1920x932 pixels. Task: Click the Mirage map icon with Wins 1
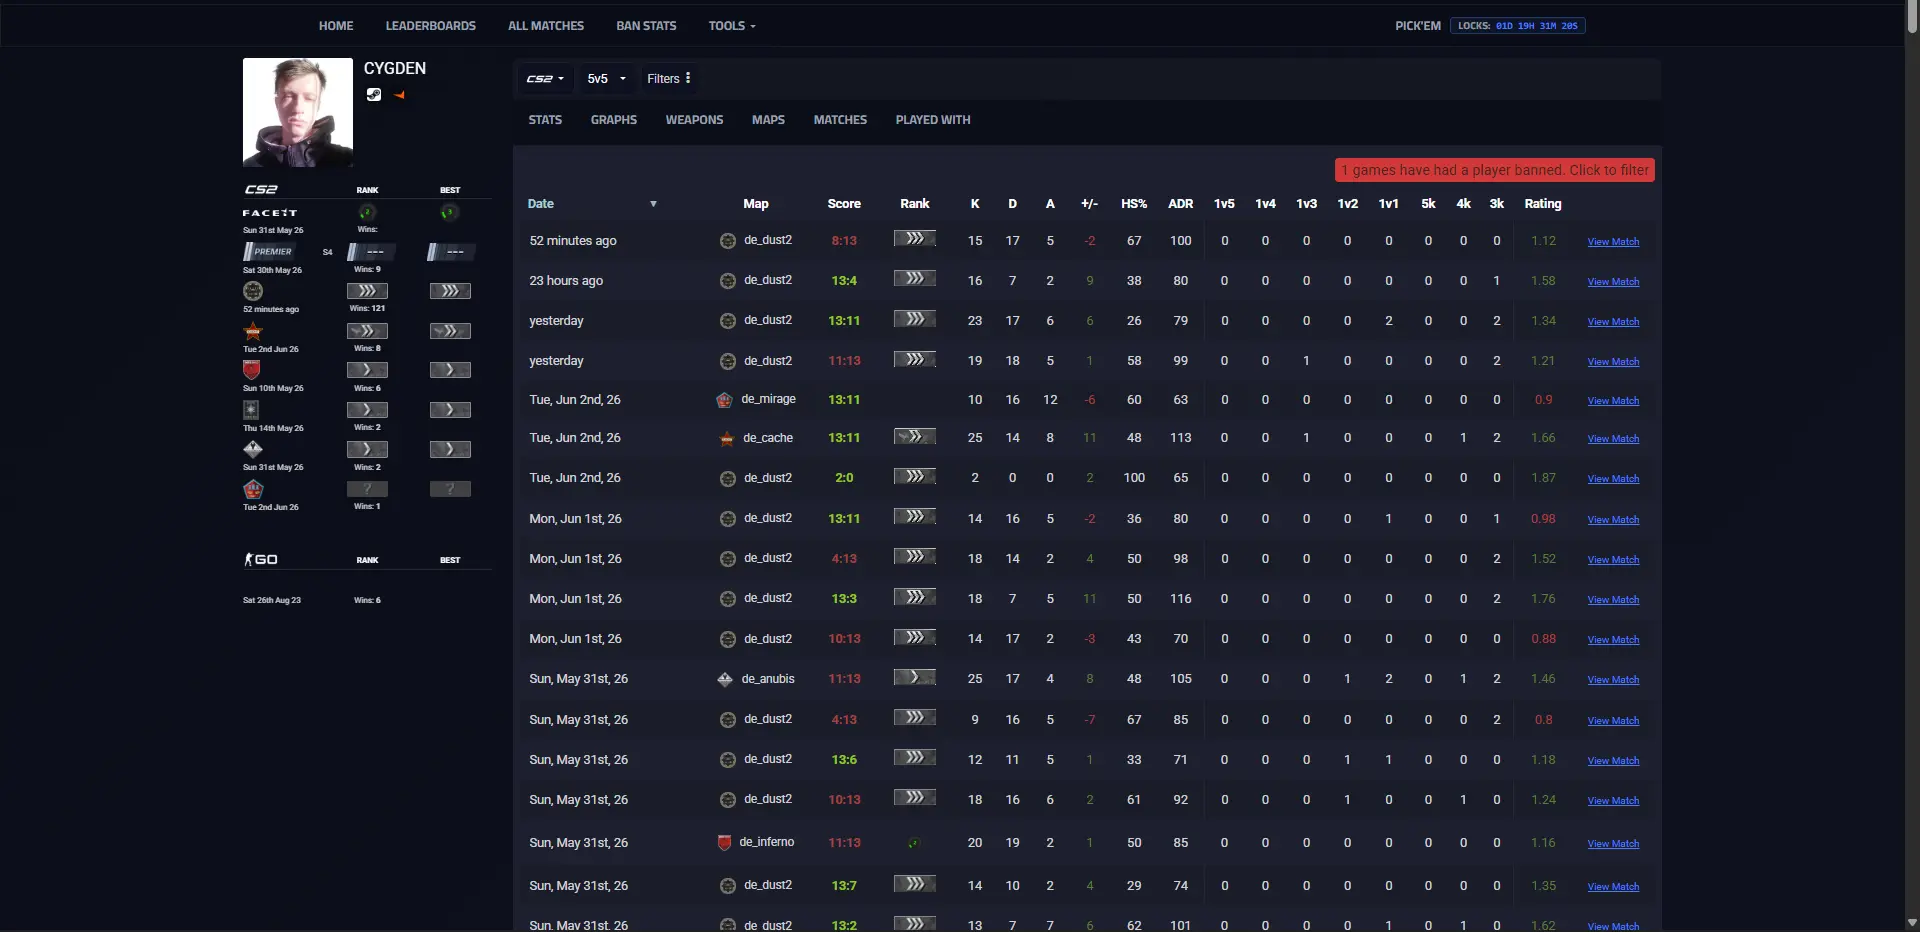[x=253, y=489]
